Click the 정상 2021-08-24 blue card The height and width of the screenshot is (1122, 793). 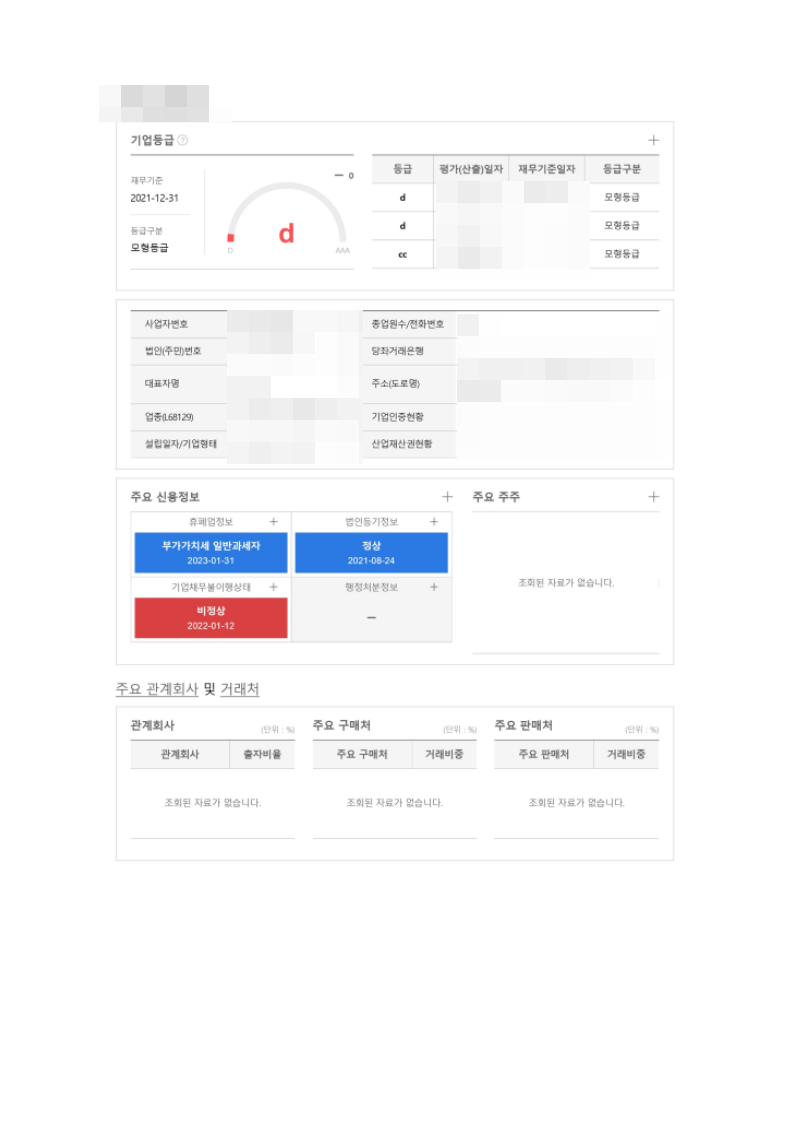(371, 552)
